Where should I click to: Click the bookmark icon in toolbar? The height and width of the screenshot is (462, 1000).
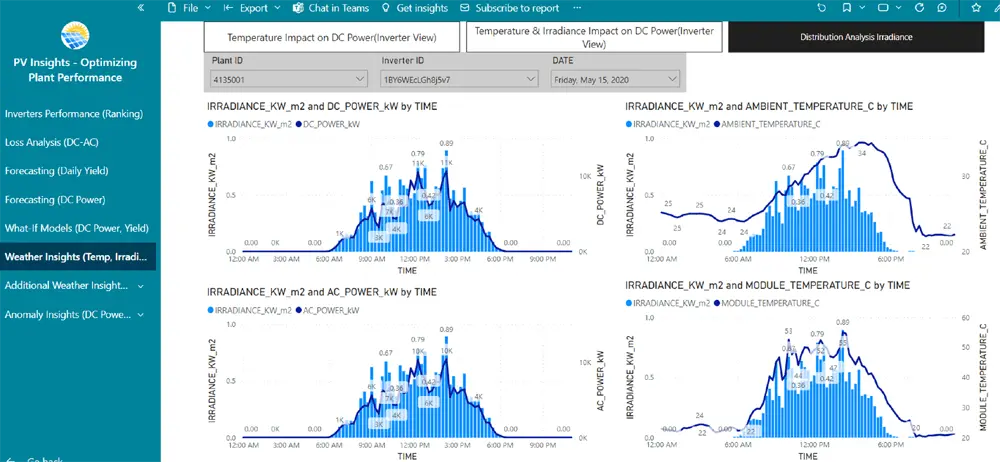click(847, 8)
